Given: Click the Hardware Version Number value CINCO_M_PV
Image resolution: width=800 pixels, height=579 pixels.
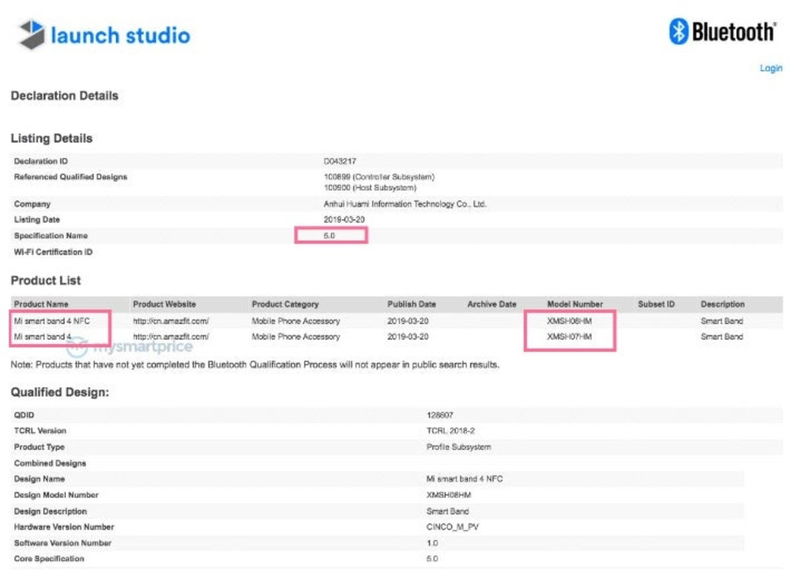Looking at the screenshot, I should (453, 527).
